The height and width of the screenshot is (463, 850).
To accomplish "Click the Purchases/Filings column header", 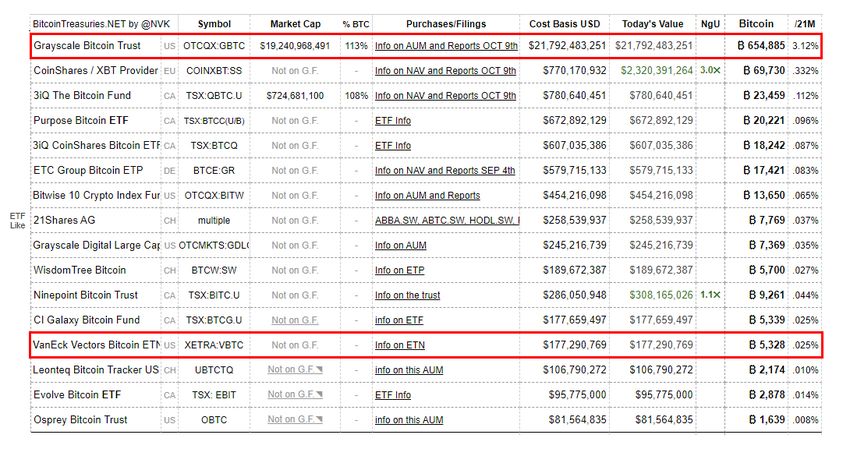I will (446, 24).
